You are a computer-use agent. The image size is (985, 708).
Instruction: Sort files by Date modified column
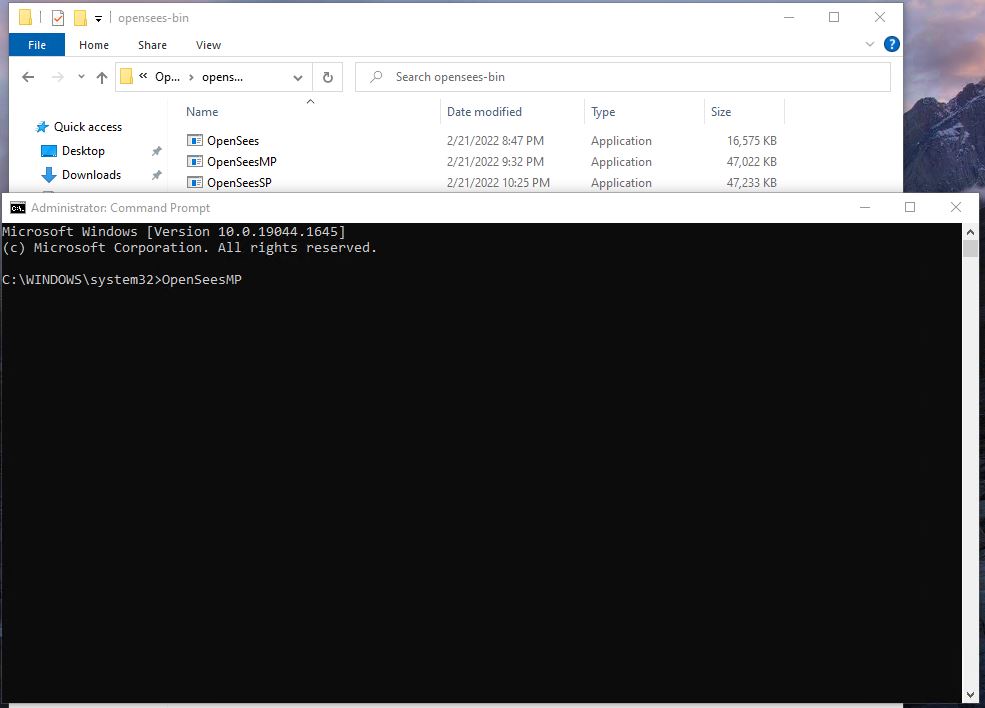[484, 112]
